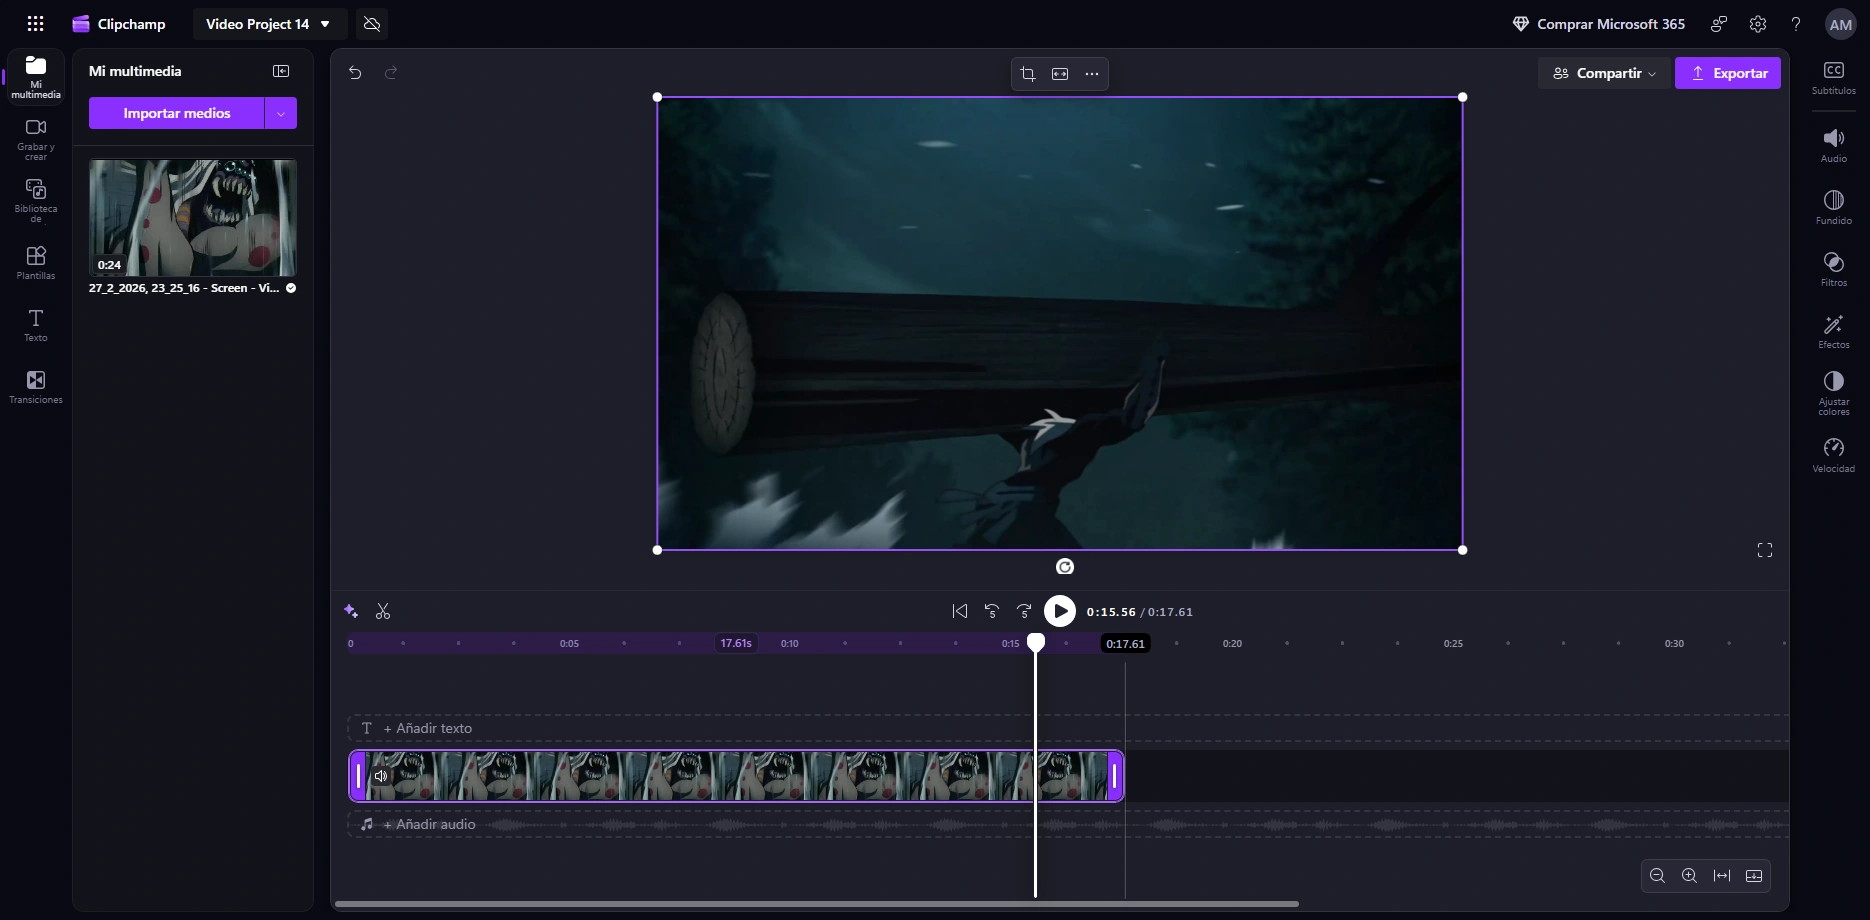
Task: Open the Ajustar colores panel
Action: point(1834,393)
